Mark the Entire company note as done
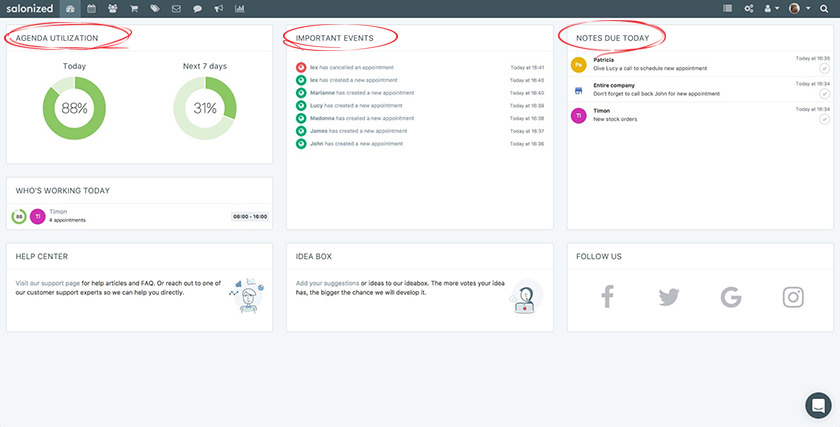The height and width of the screenshot is (427, 840). (824, 94)
